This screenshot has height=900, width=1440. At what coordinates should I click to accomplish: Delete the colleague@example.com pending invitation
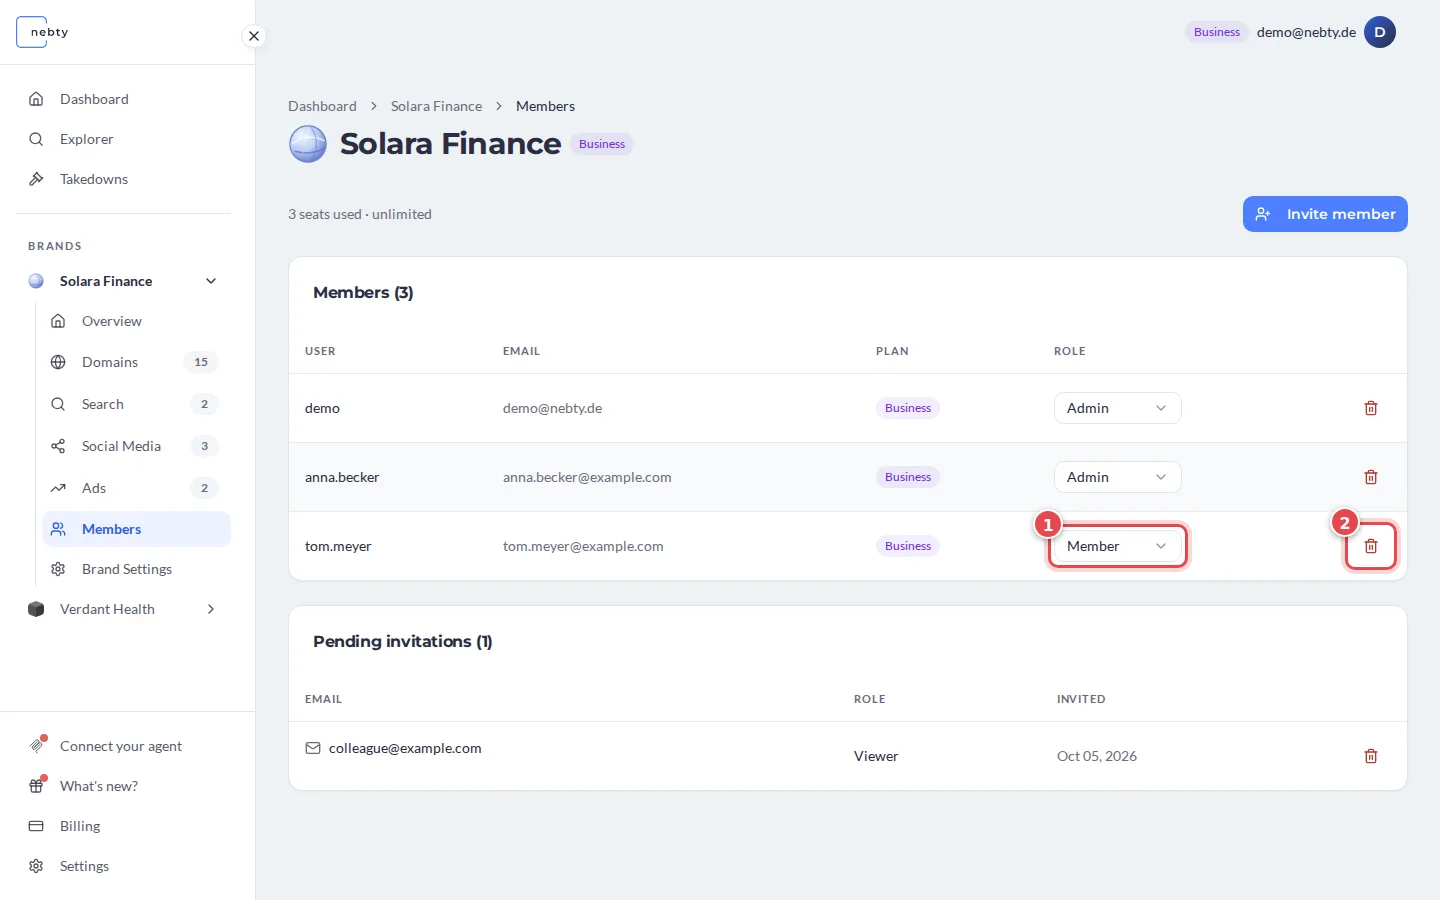pyautogui.click(x=1371, y=756)
